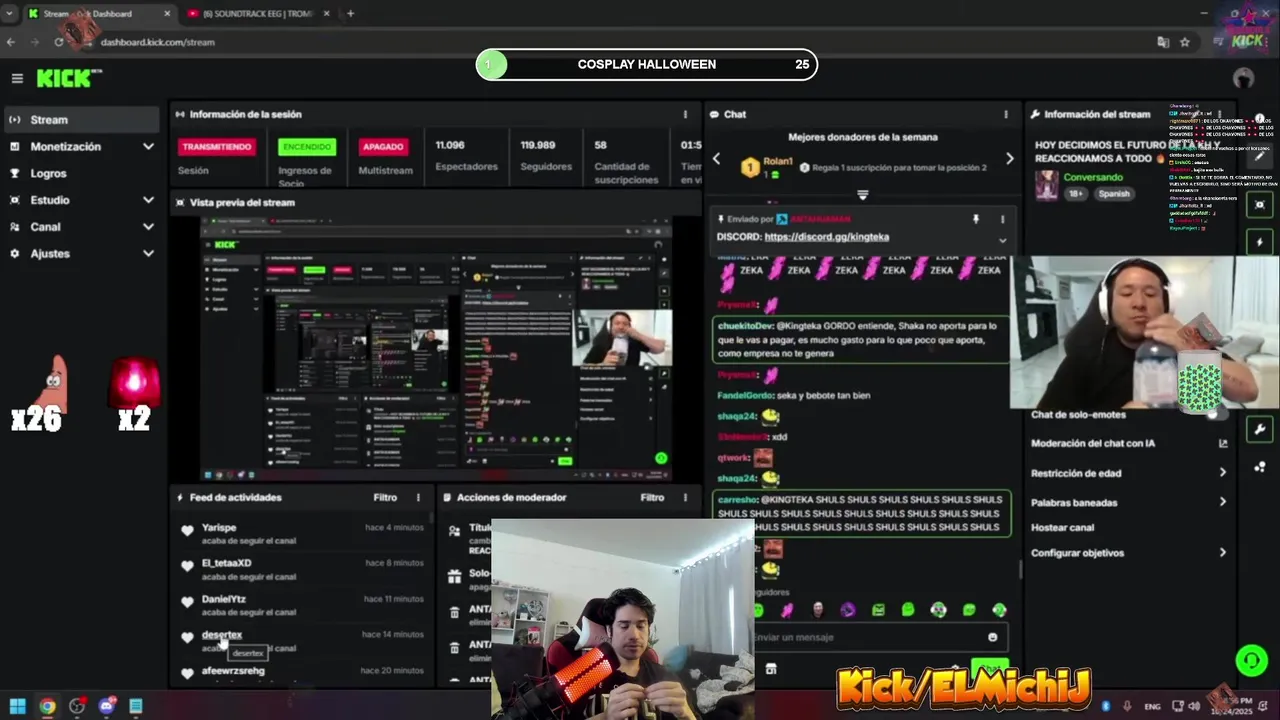The image size is (1280, 720).
Task: Click the 119.989 Seguidores count
Action: click(x=538, y=145)
